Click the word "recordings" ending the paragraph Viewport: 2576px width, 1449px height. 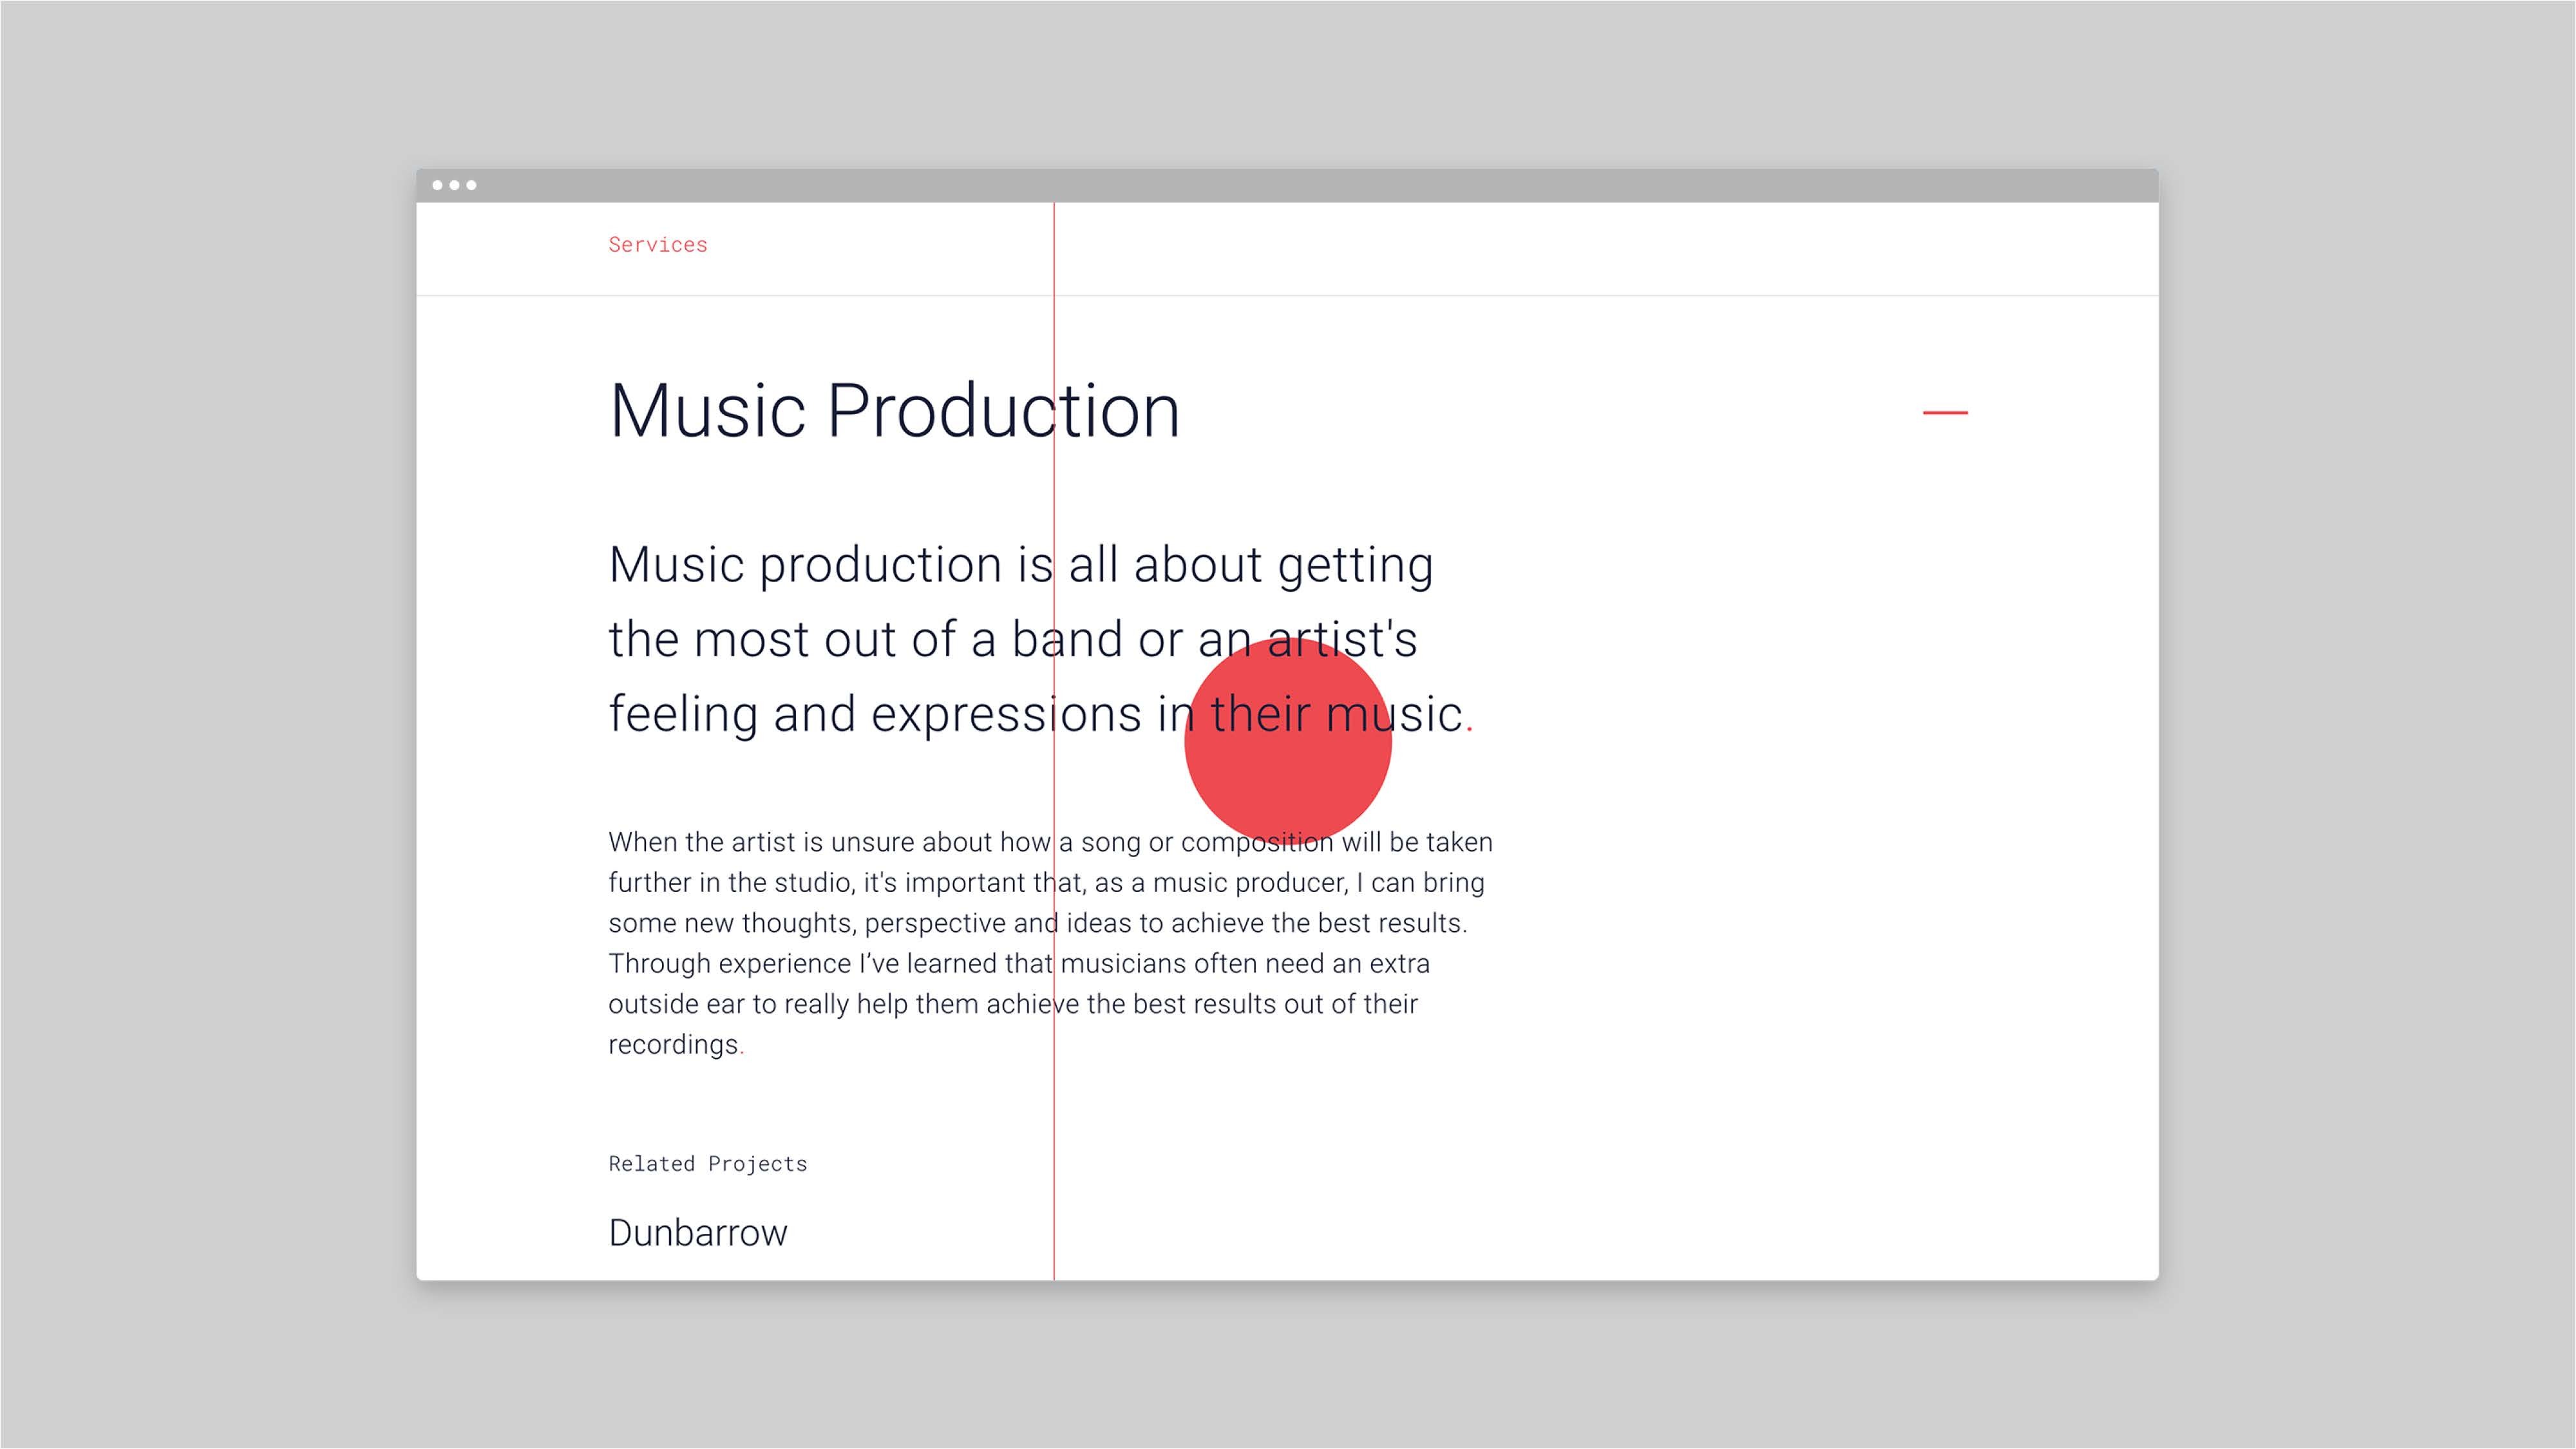pos(673,1045)
